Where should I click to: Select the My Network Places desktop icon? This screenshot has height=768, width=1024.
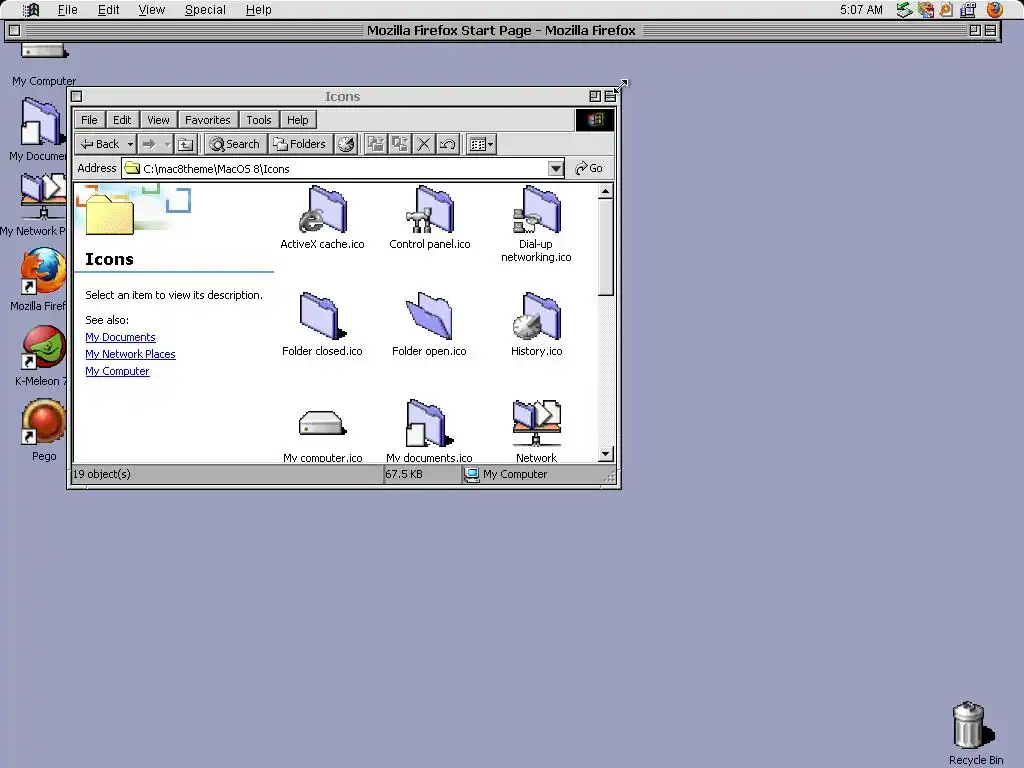pyautogui.click(x=43, y=196)
